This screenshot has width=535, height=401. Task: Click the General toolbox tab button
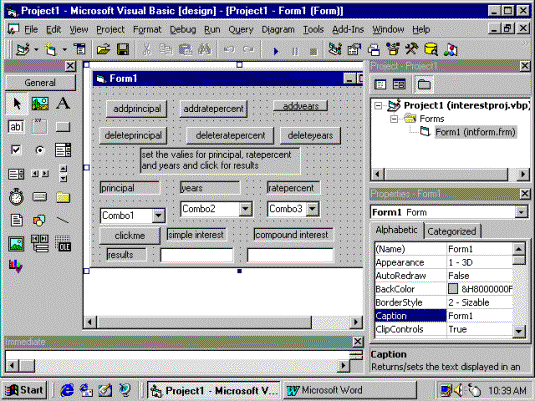40,83
